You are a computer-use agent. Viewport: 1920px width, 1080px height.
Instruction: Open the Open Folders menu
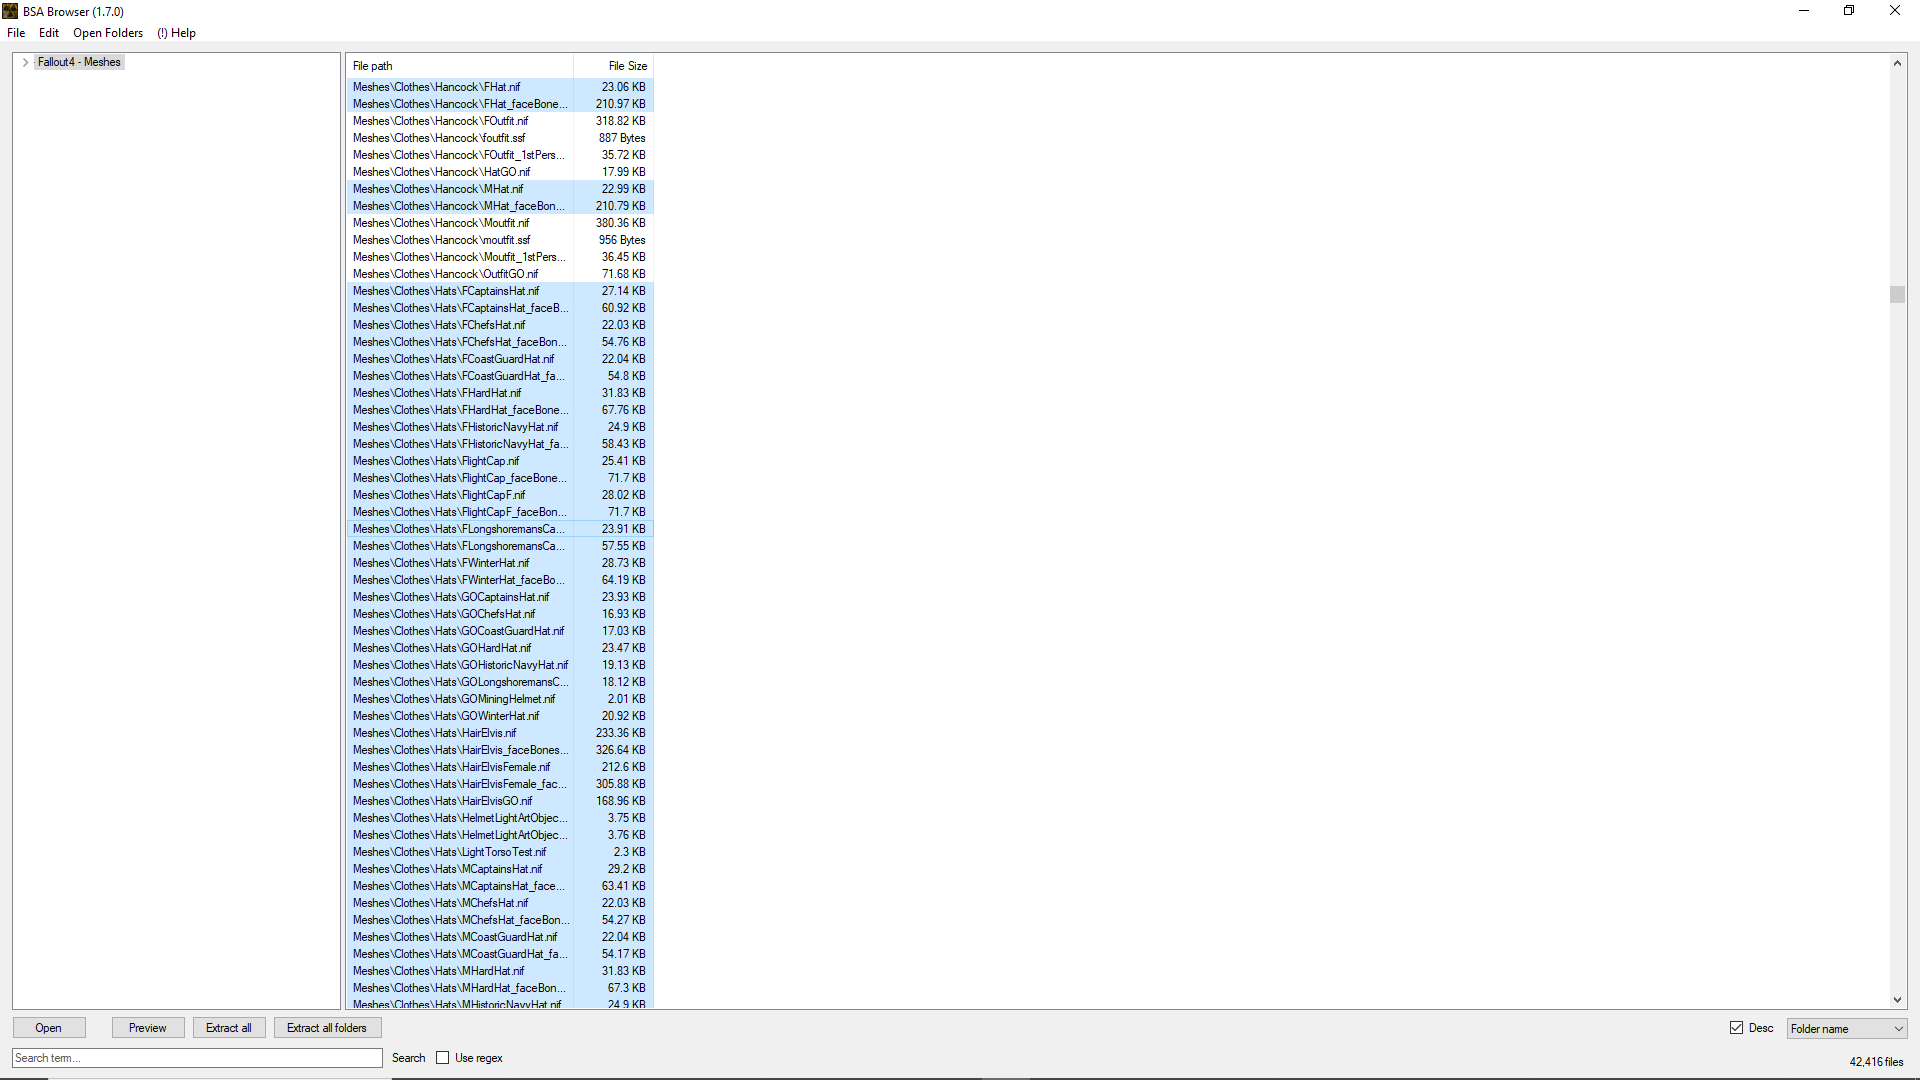tap(108, 33)
